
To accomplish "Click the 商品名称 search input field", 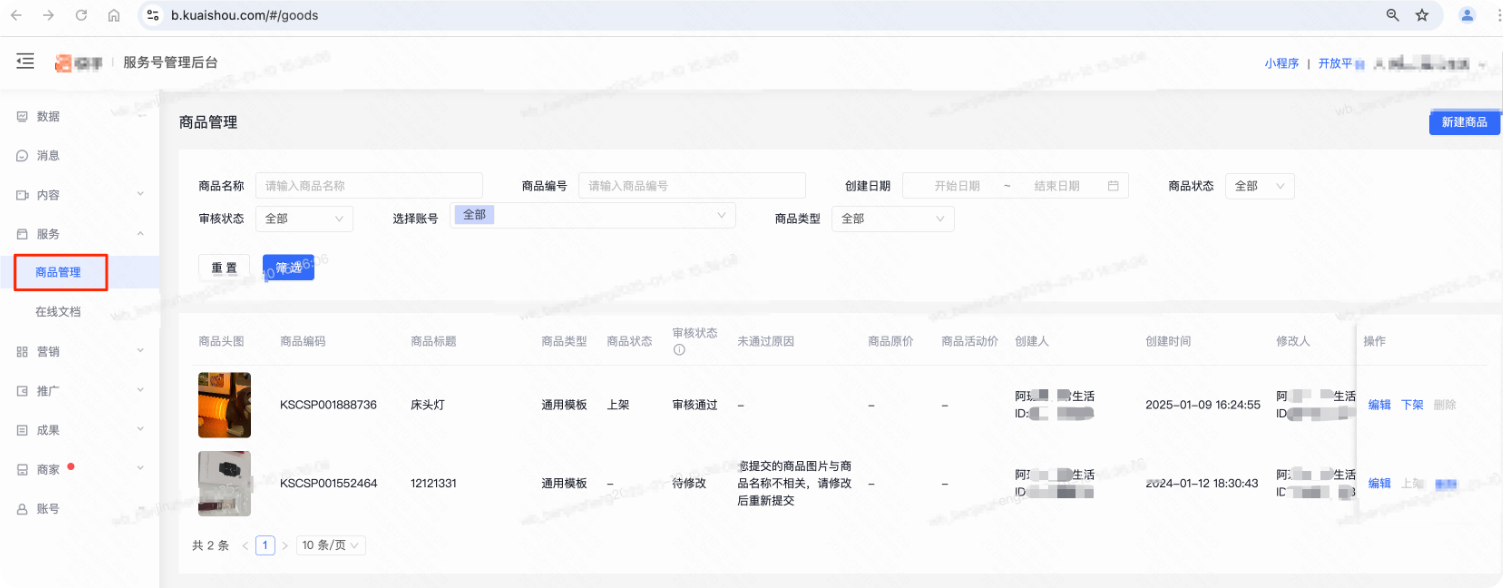I will coord(369,185).
